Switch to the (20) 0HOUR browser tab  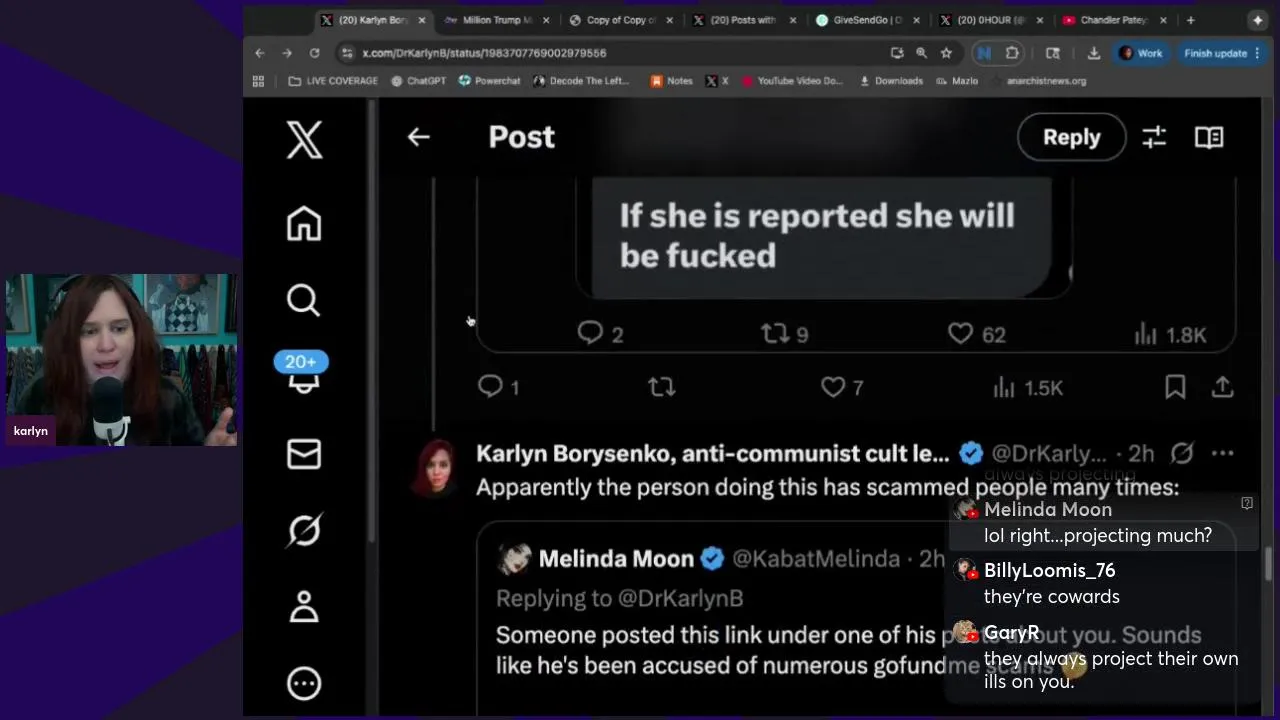click(991, 20)
